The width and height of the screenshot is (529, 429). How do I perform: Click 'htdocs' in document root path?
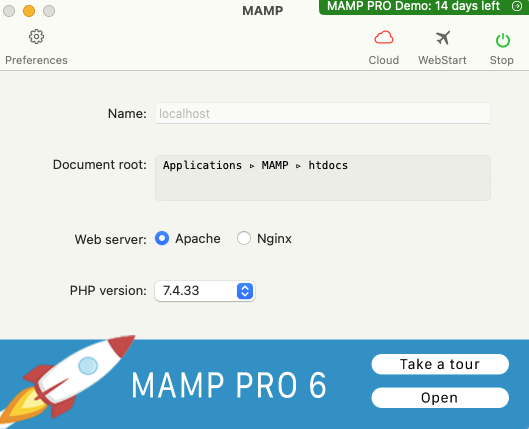pos(328,165)
